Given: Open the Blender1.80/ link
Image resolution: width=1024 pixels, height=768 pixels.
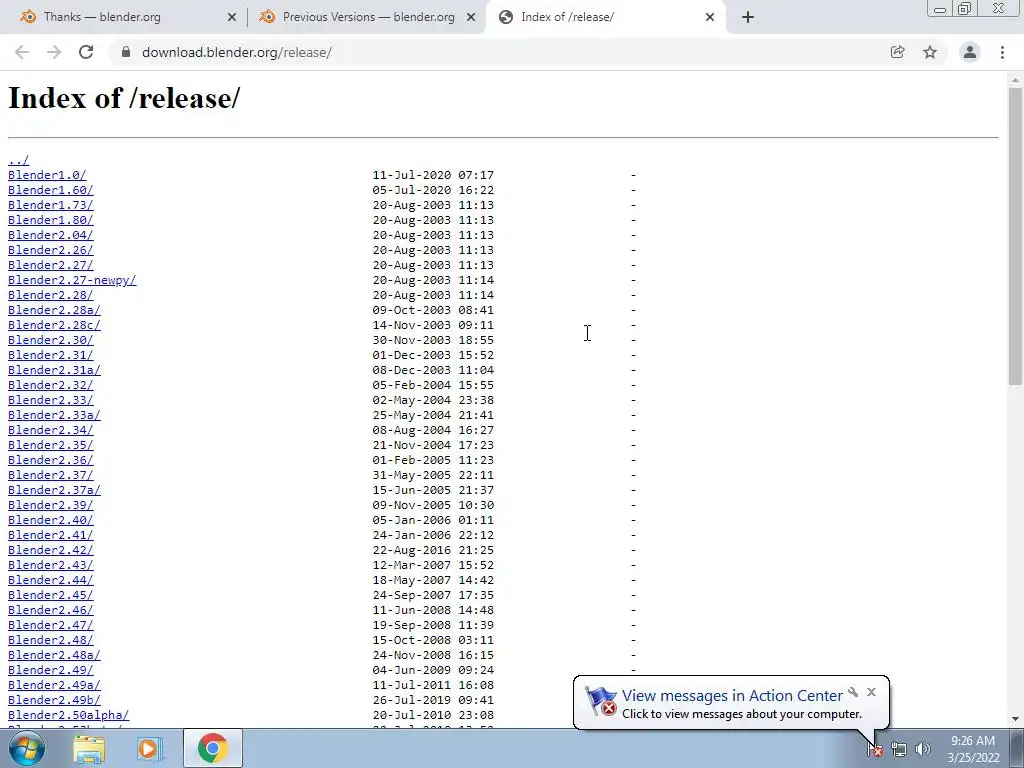Looking at the screenshot, I should click(50, 220).
